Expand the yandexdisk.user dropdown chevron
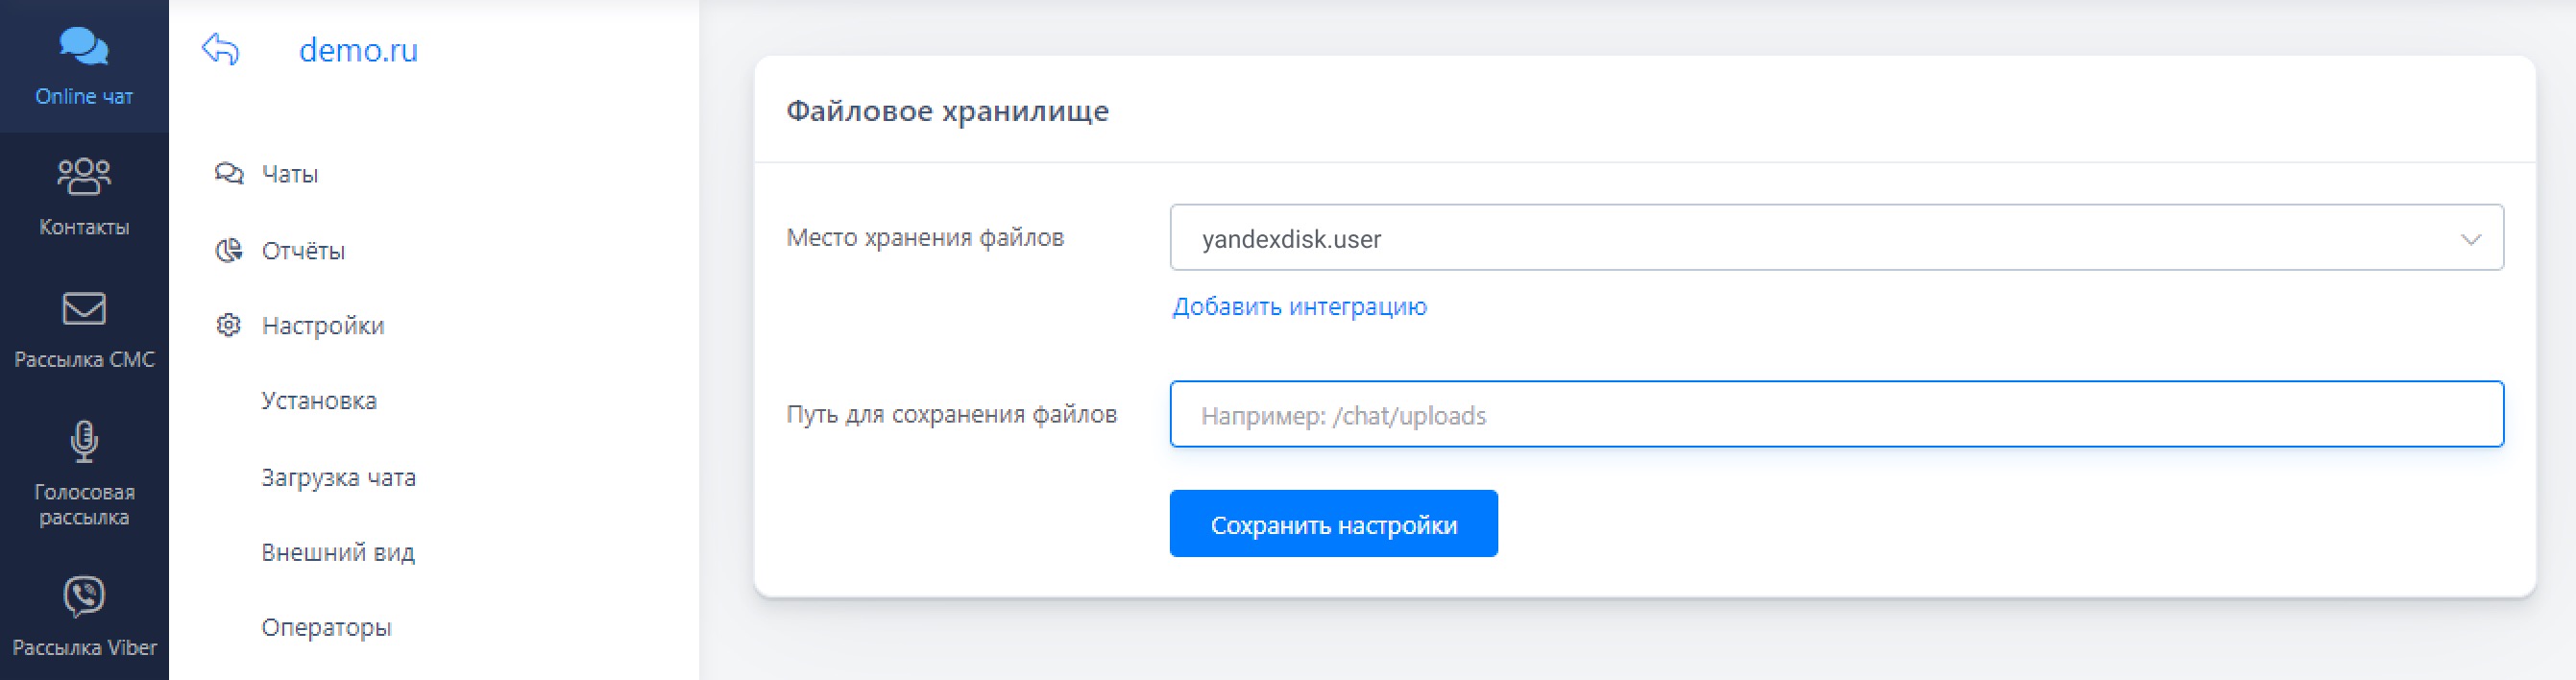Image resolution: width=2576 pixels, height=680 pixels. (2470, 239)
